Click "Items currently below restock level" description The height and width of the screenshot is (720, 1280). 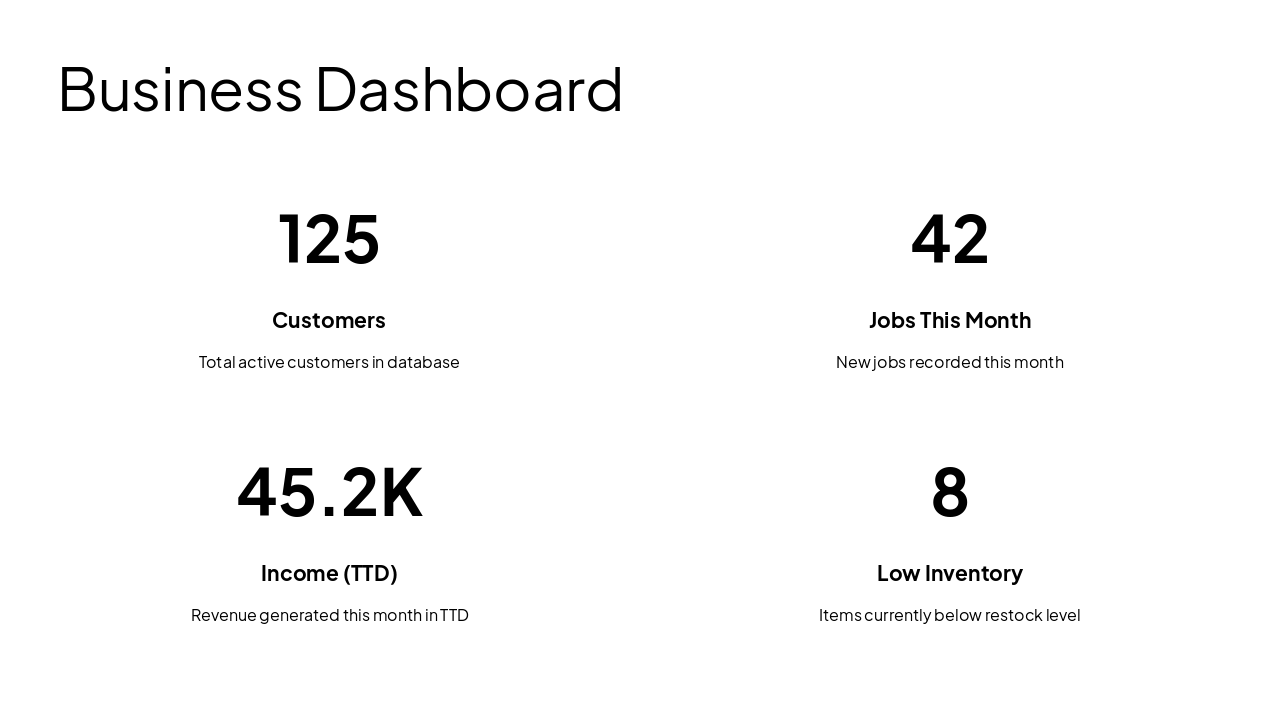950,615
